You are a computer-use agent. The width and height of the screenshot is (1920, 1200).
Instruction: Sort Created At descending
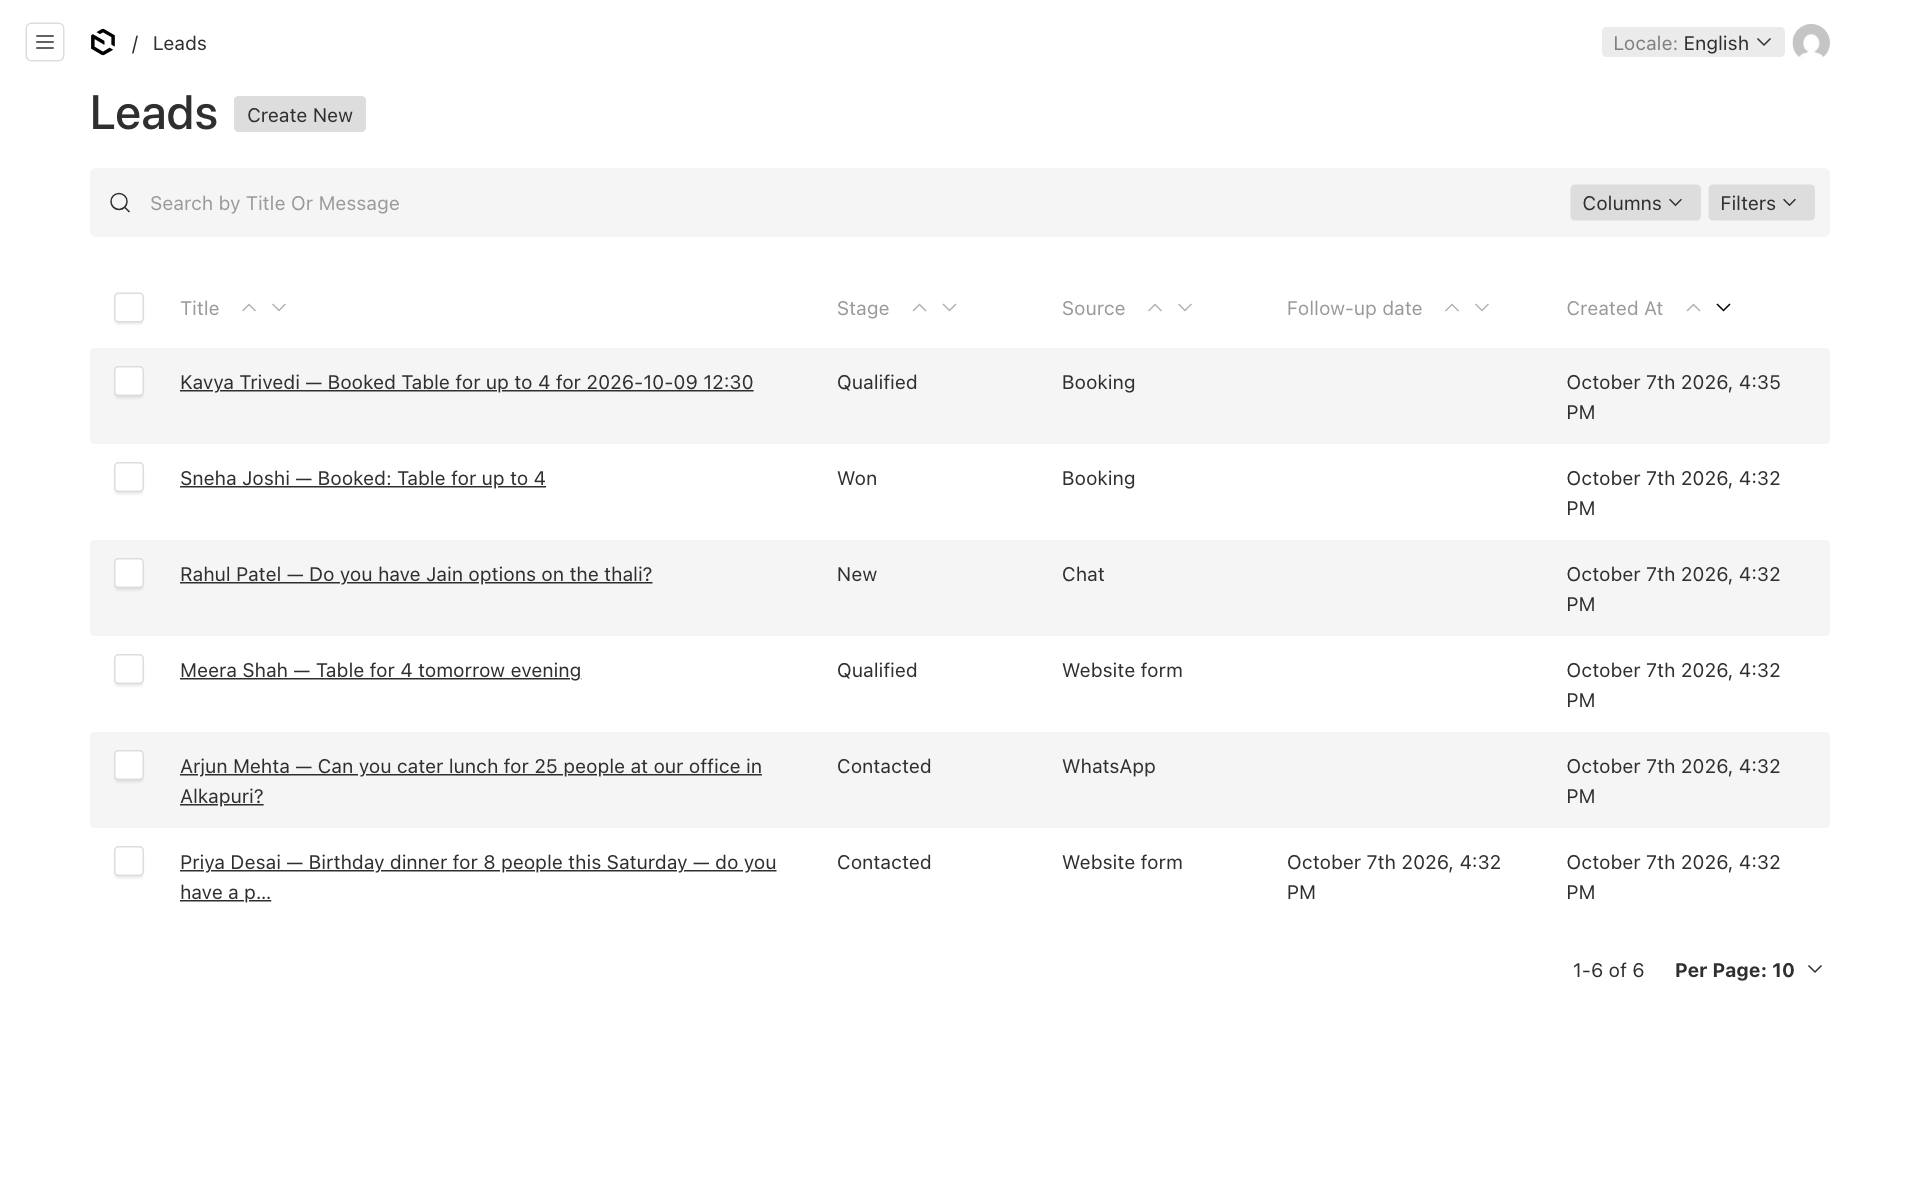click(1723, 308)
